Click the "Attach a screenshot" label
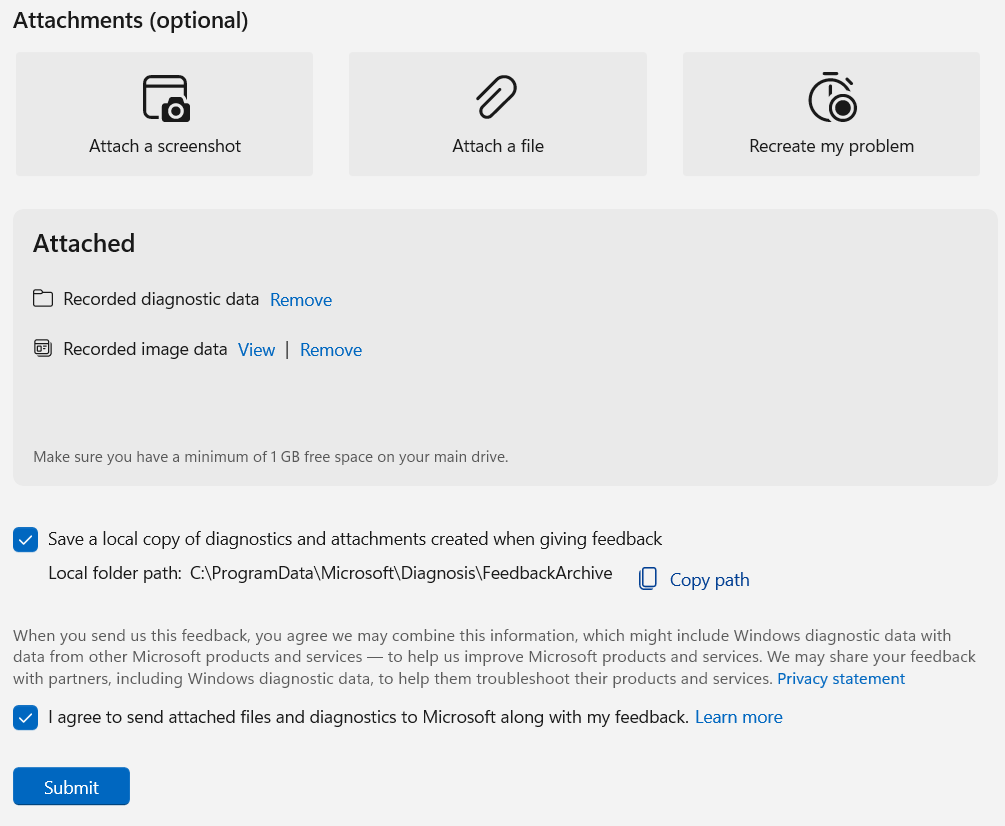The height and width of the screenshot is (826, 1005). point(165,146)
